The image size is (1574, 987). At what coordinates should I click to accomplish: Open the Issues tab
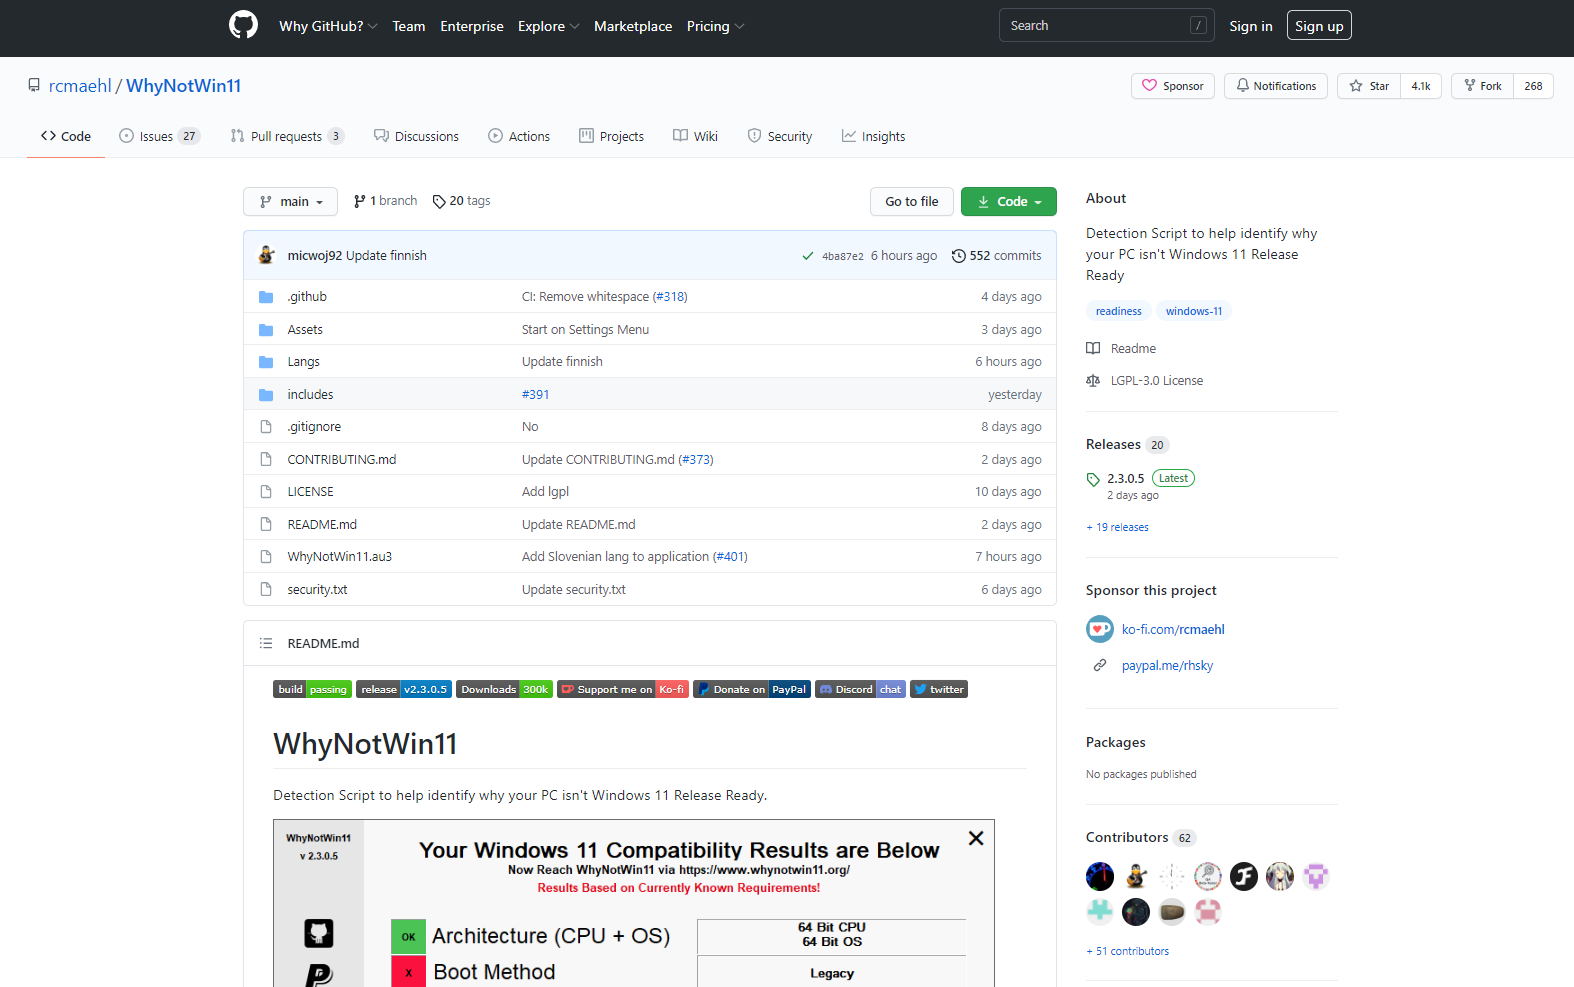pos(159,136)
